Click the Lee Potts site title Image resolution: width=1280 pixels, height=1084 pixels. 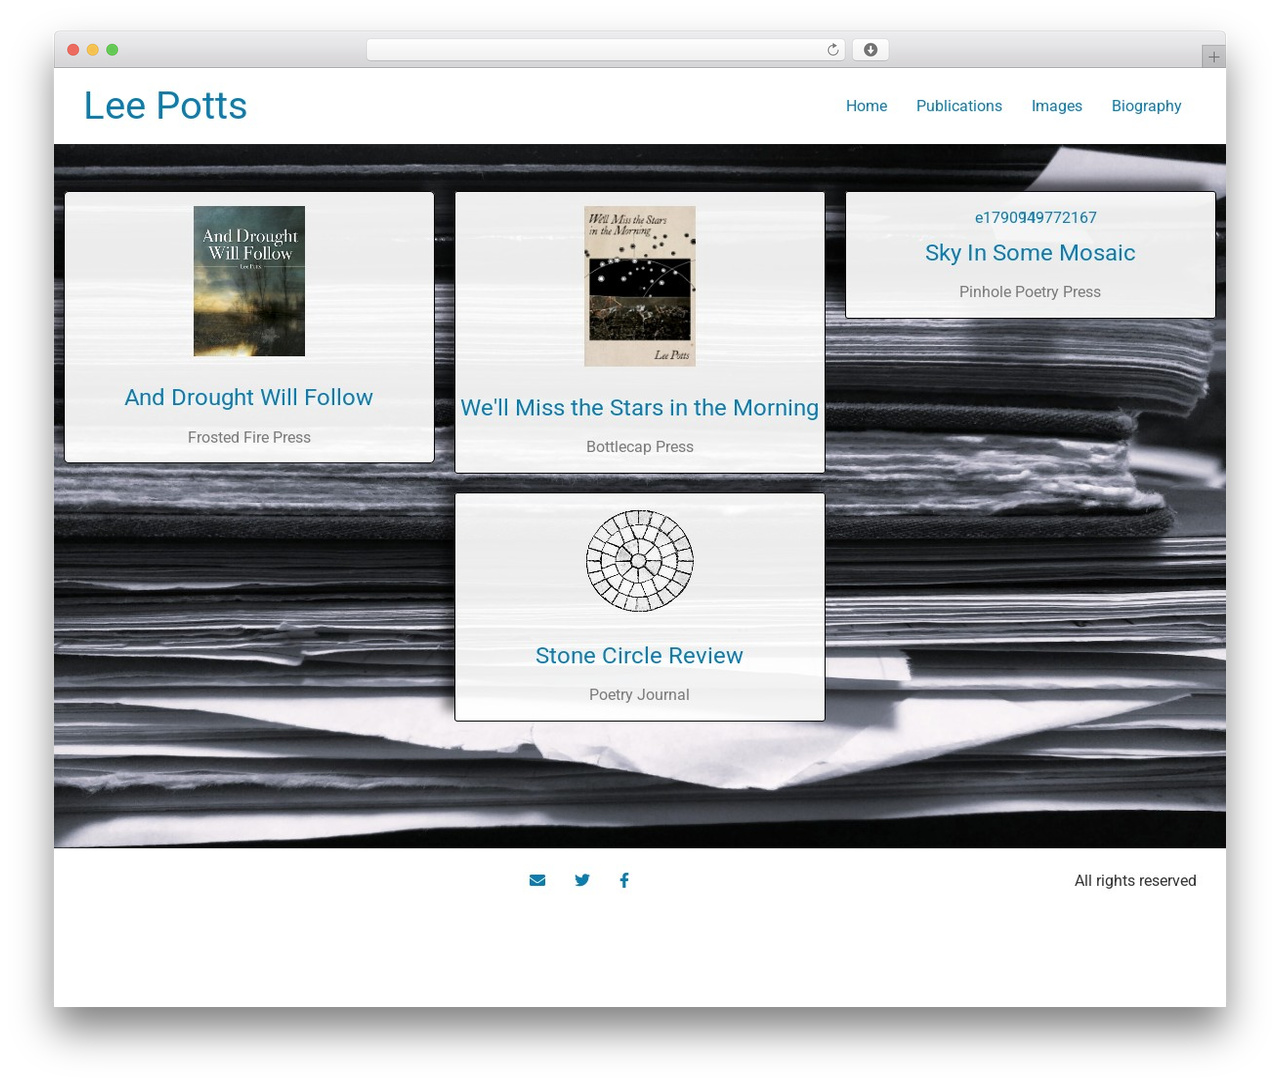point(165,106)
